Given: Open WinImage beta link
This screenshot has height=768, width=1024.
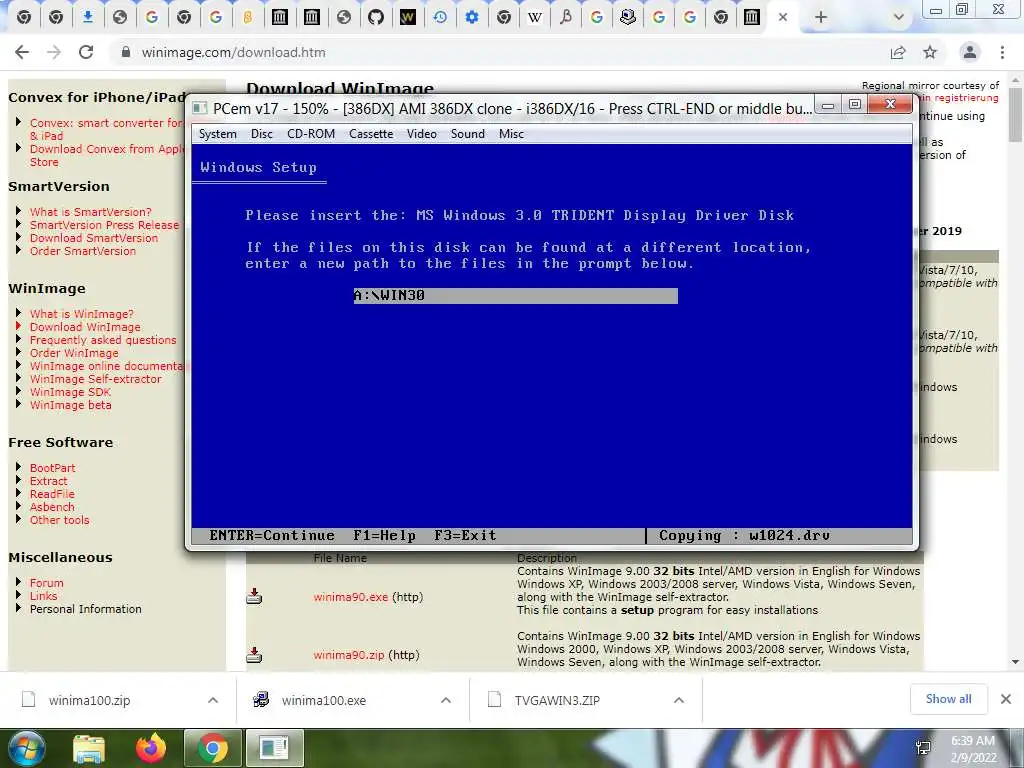Looking at the screenshot, I should click(70, 406).
